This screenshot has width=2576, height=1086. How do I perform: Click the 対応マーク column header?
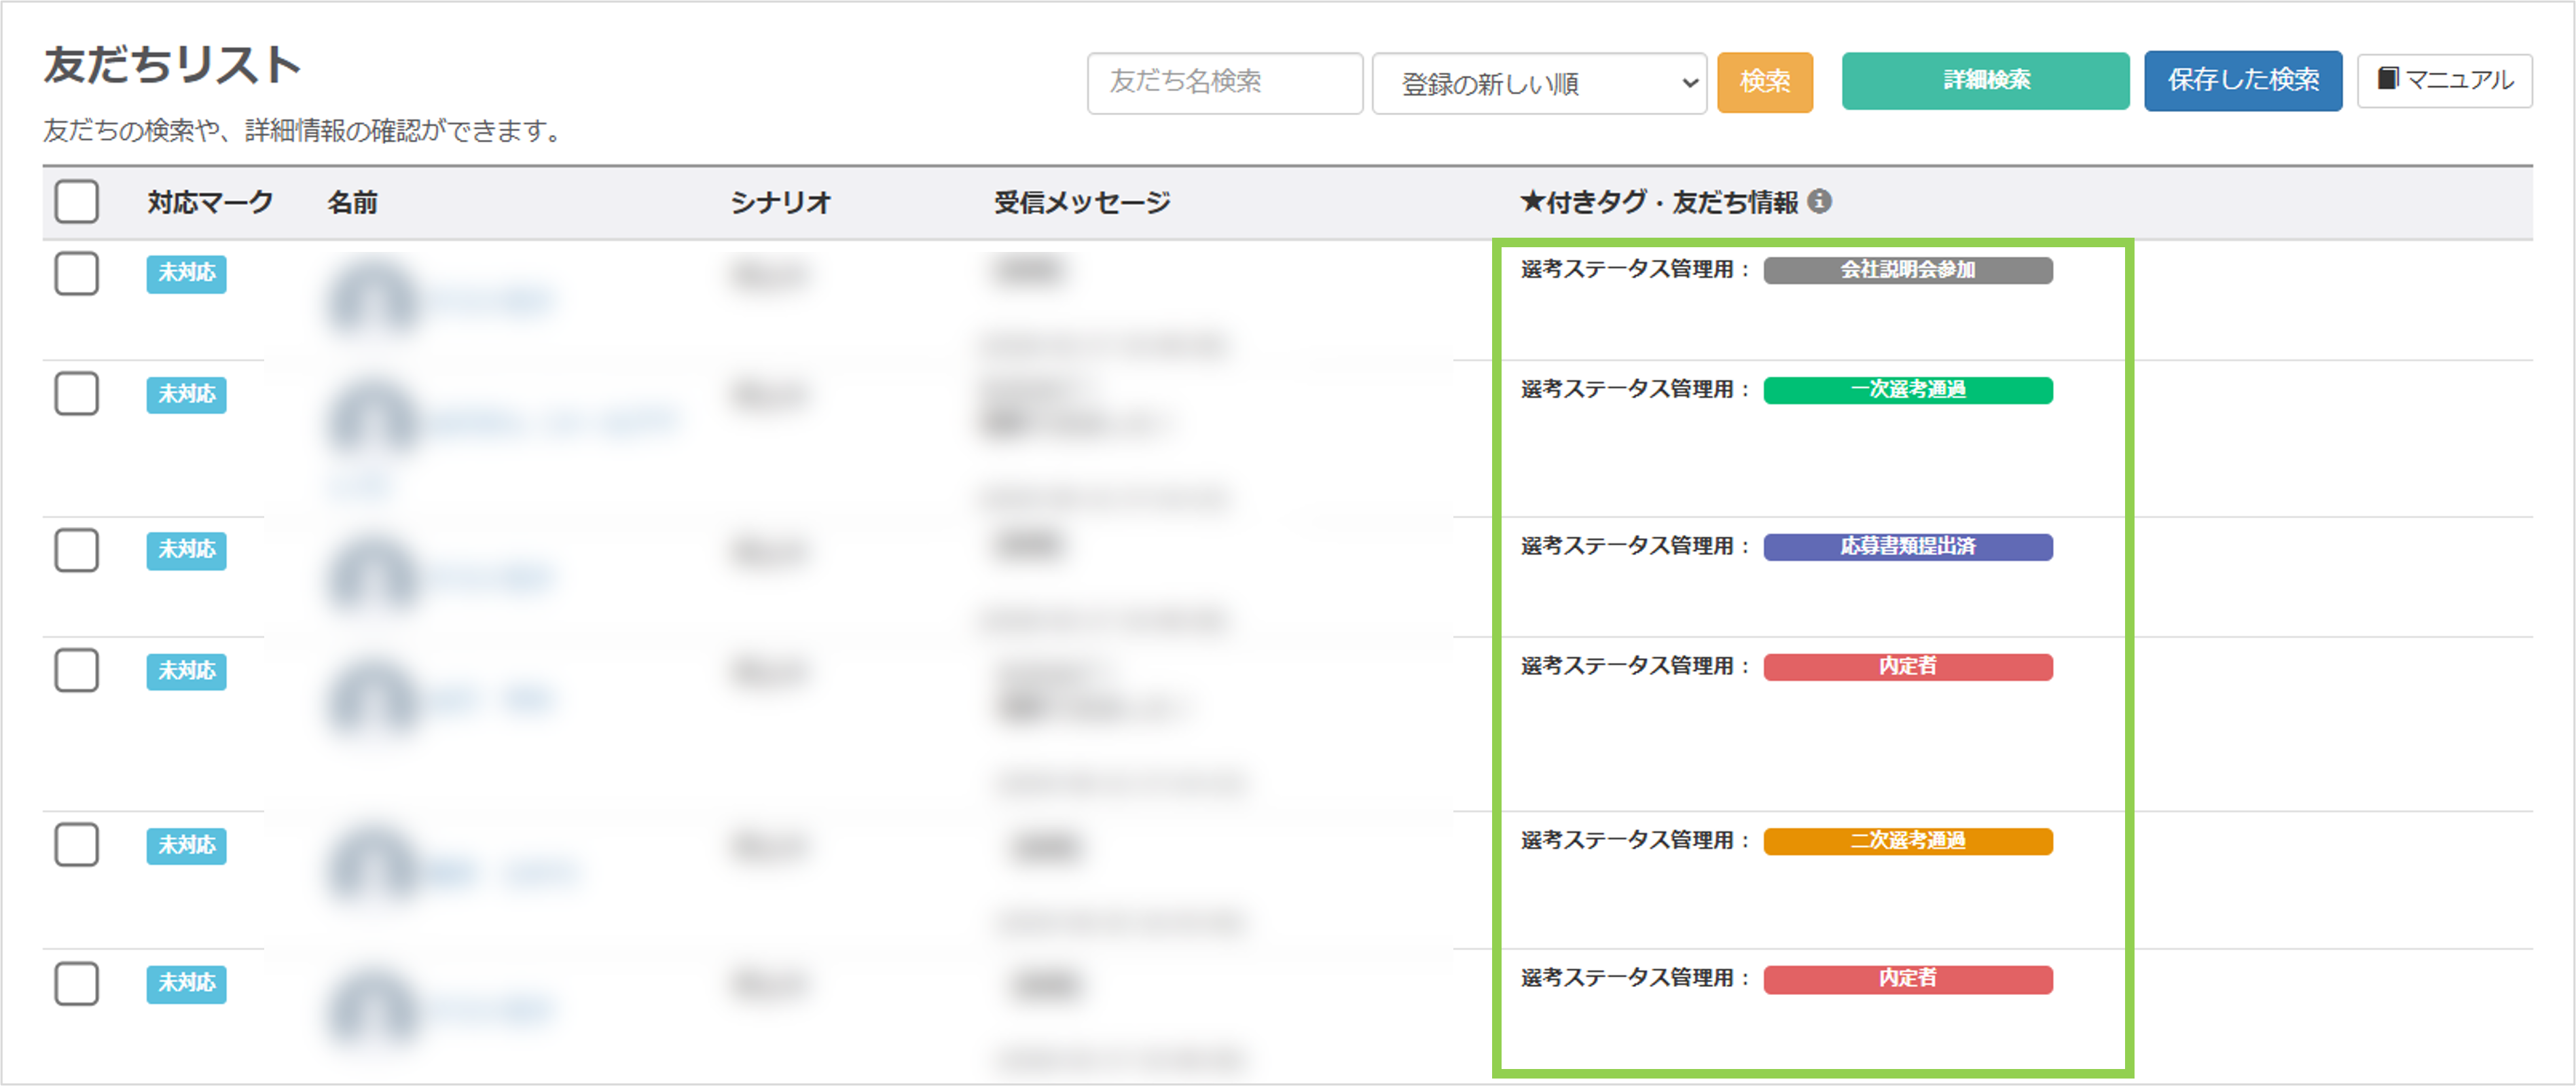pyautogui.click(x=210, y=202)
